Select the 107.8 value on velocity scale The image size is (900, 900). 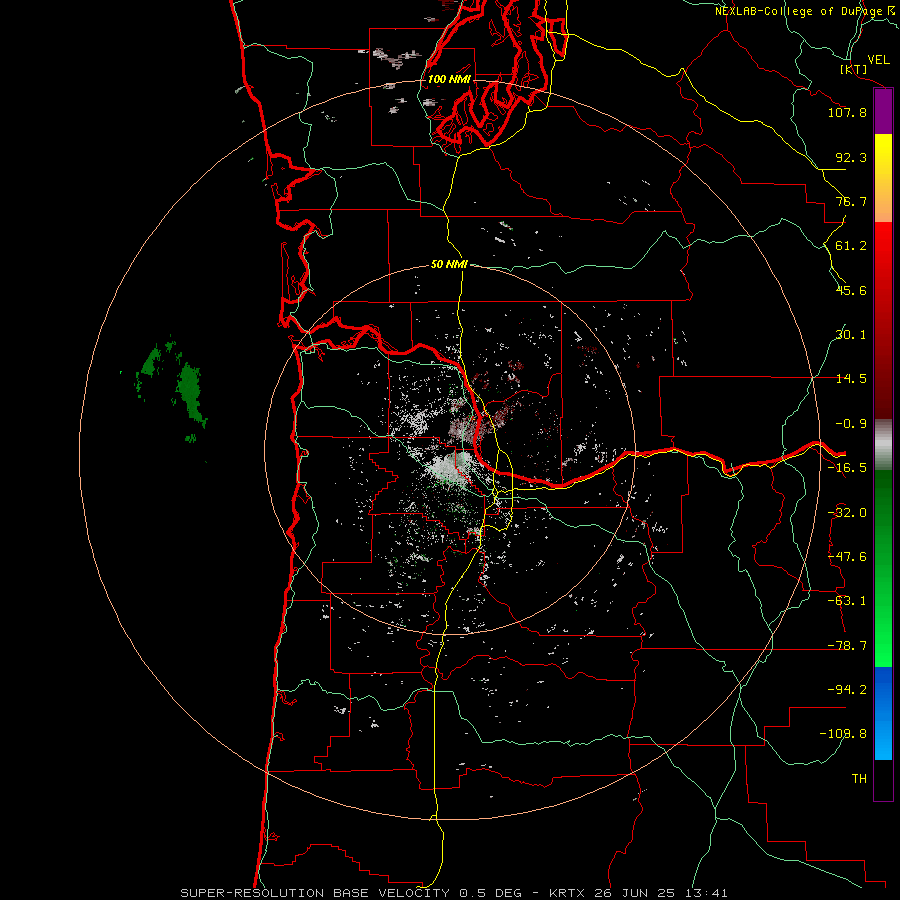847,112
